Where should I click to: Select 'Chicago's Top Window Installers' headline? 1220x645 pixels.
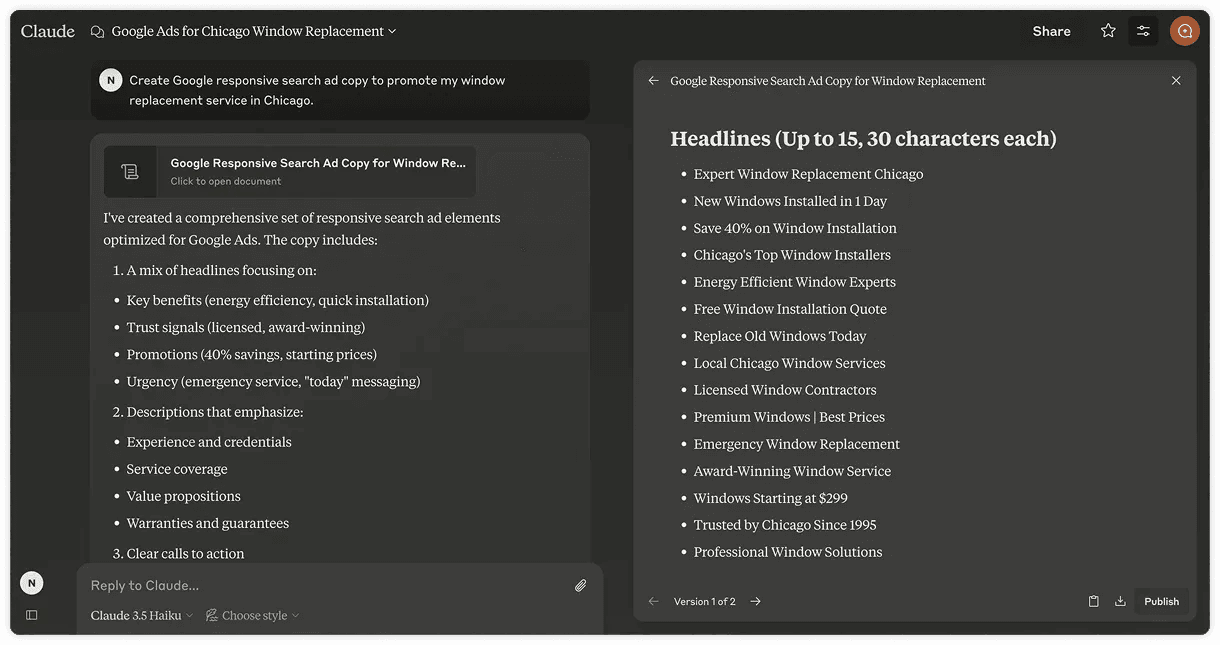coord(792,255)
